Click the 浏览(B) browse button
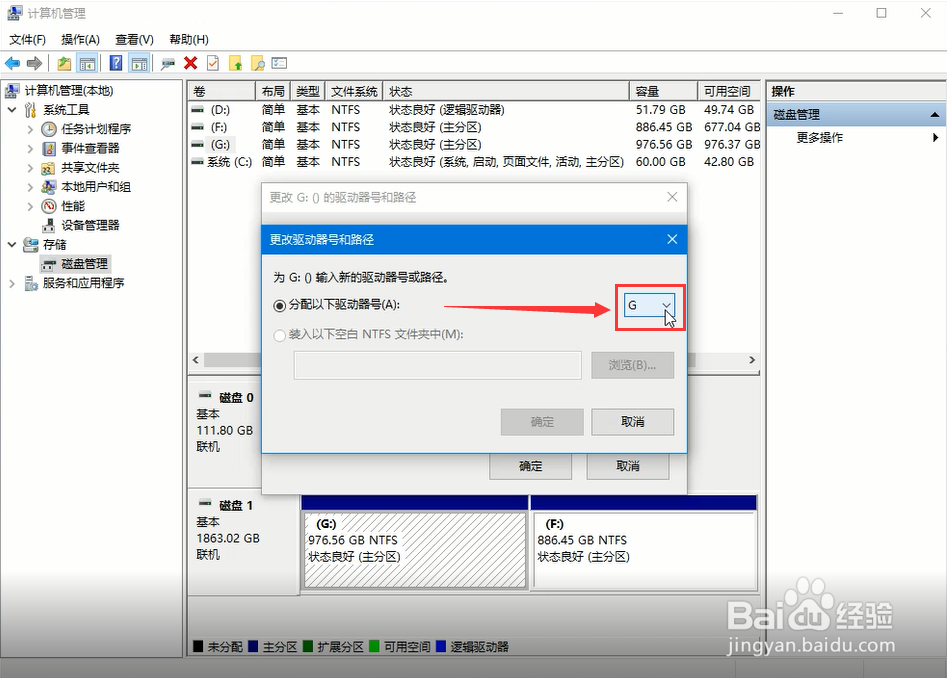Viewport: 947px width, 678px height. [632, 365]
